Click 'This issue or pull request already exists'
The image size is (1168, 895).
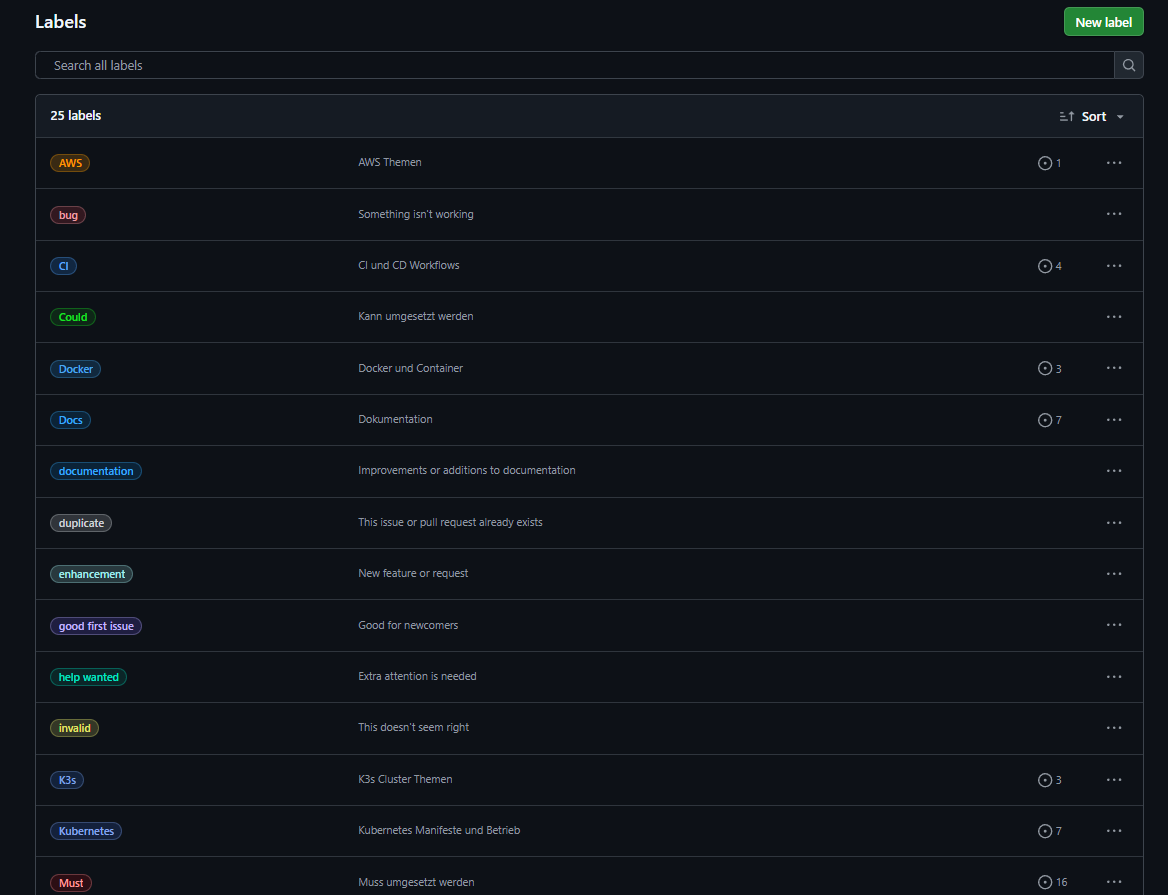[450, 523]
